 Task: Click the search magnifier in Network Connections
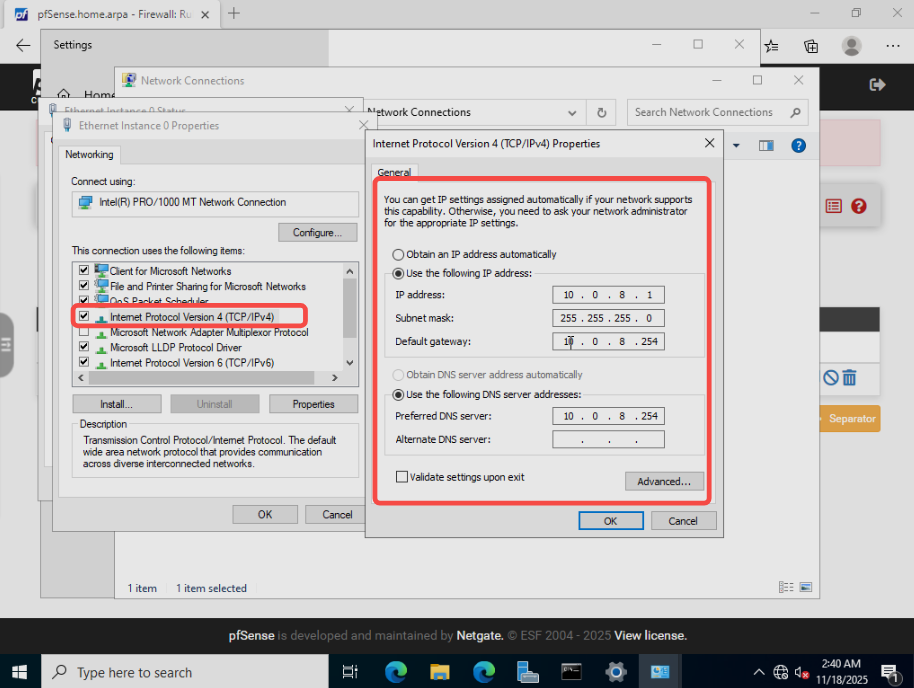(795, 112)
